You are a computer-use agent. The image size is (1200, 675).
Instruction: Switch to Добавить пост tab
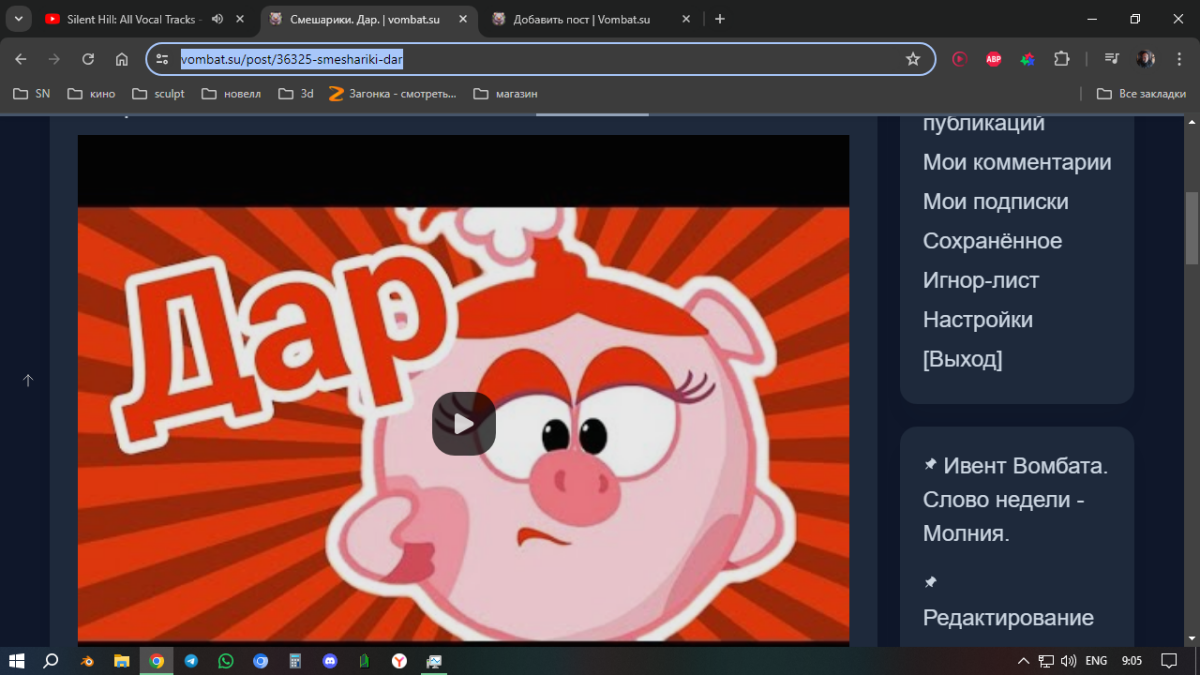pos(580,19)
